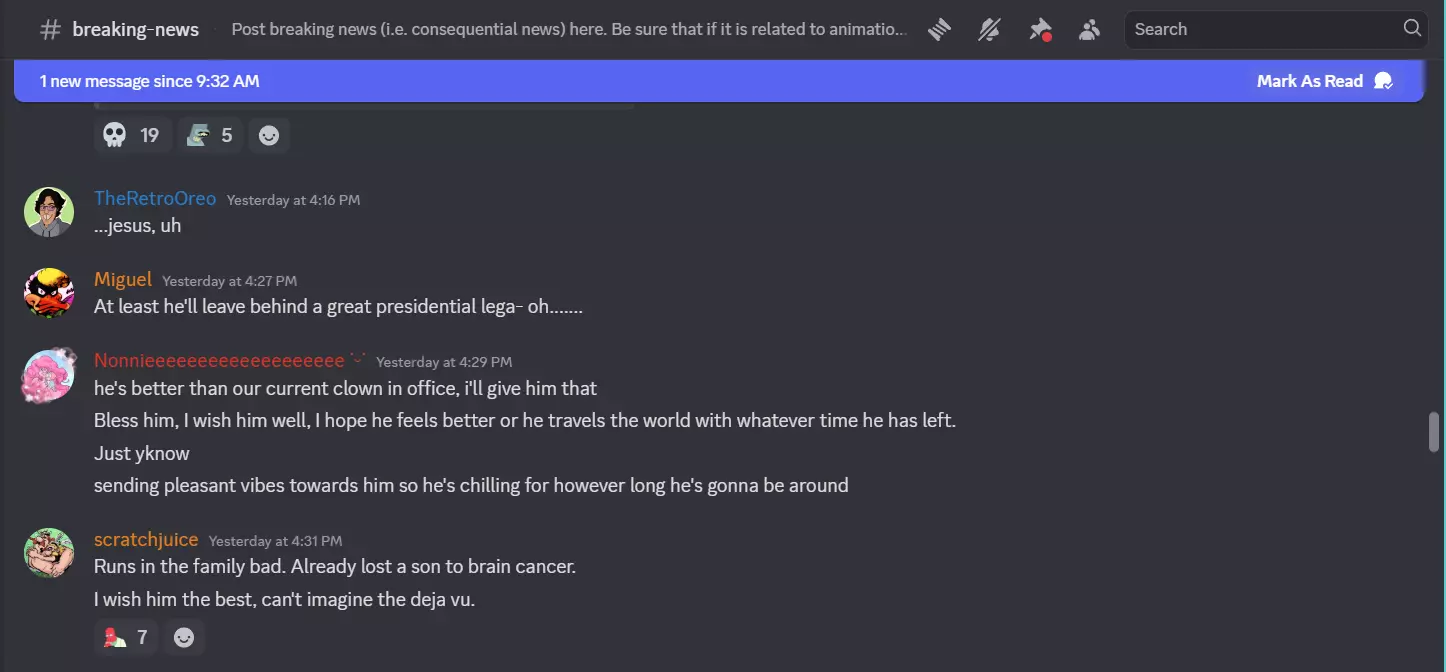Click scratchjuice's username
Screen dimensions: 1446x672
pyautogui.click(x=146, y=540)
